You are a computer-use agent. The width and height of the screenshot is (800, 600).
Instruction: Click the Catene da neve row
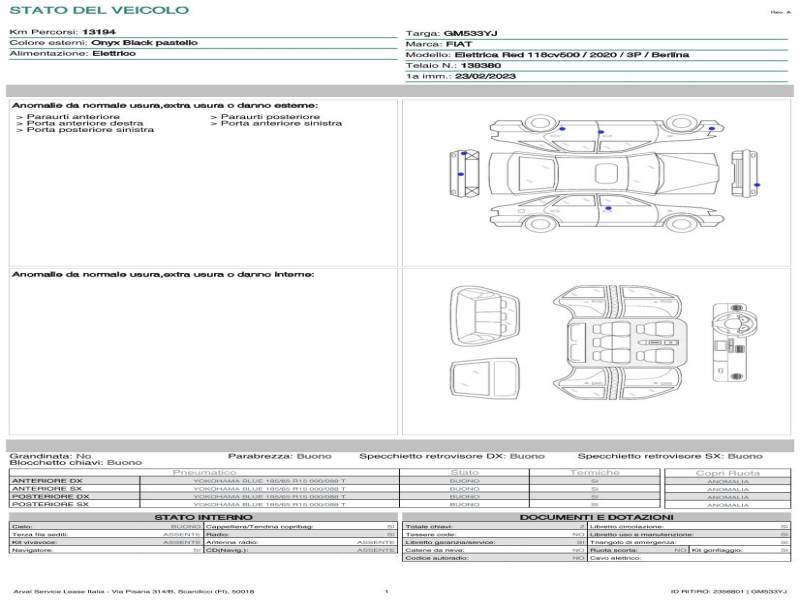pos(494,551)
